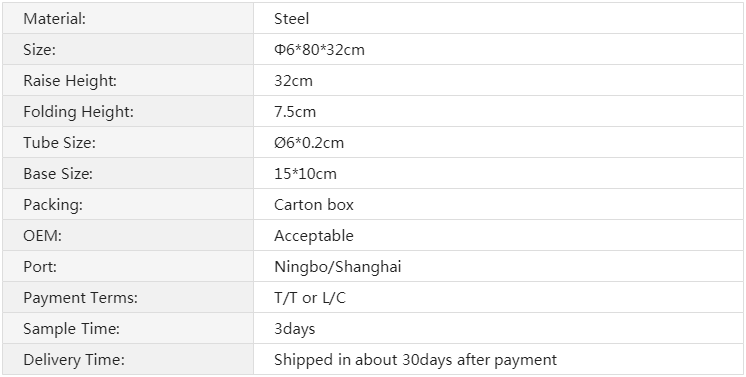The width and height of the screenshot is (746, 377).
Task: Click the Tube Size label
Action: 59,143
